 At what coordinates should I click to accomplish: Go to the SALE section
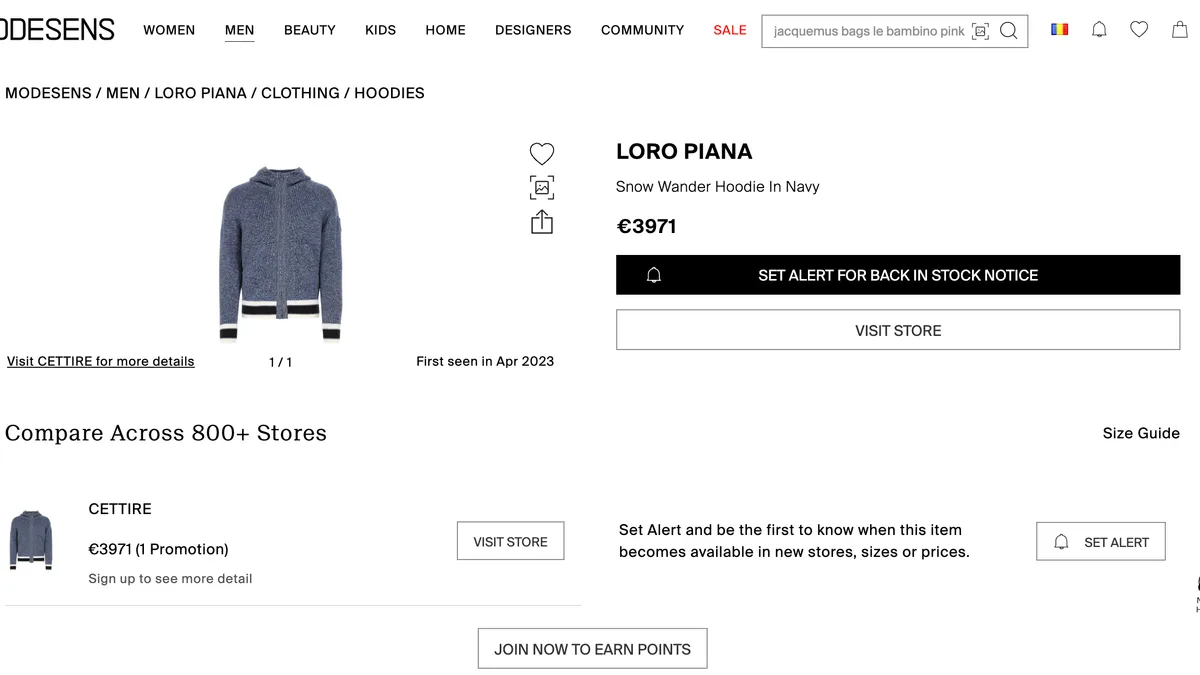[x=729, y=30]
